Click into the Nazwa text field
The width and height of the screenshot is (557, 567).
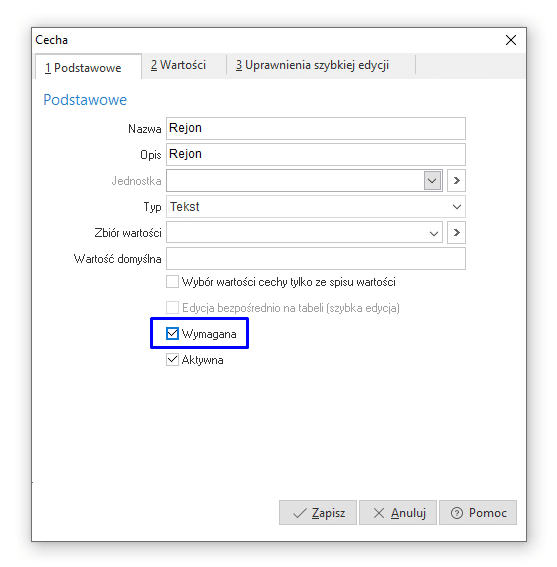316,128
